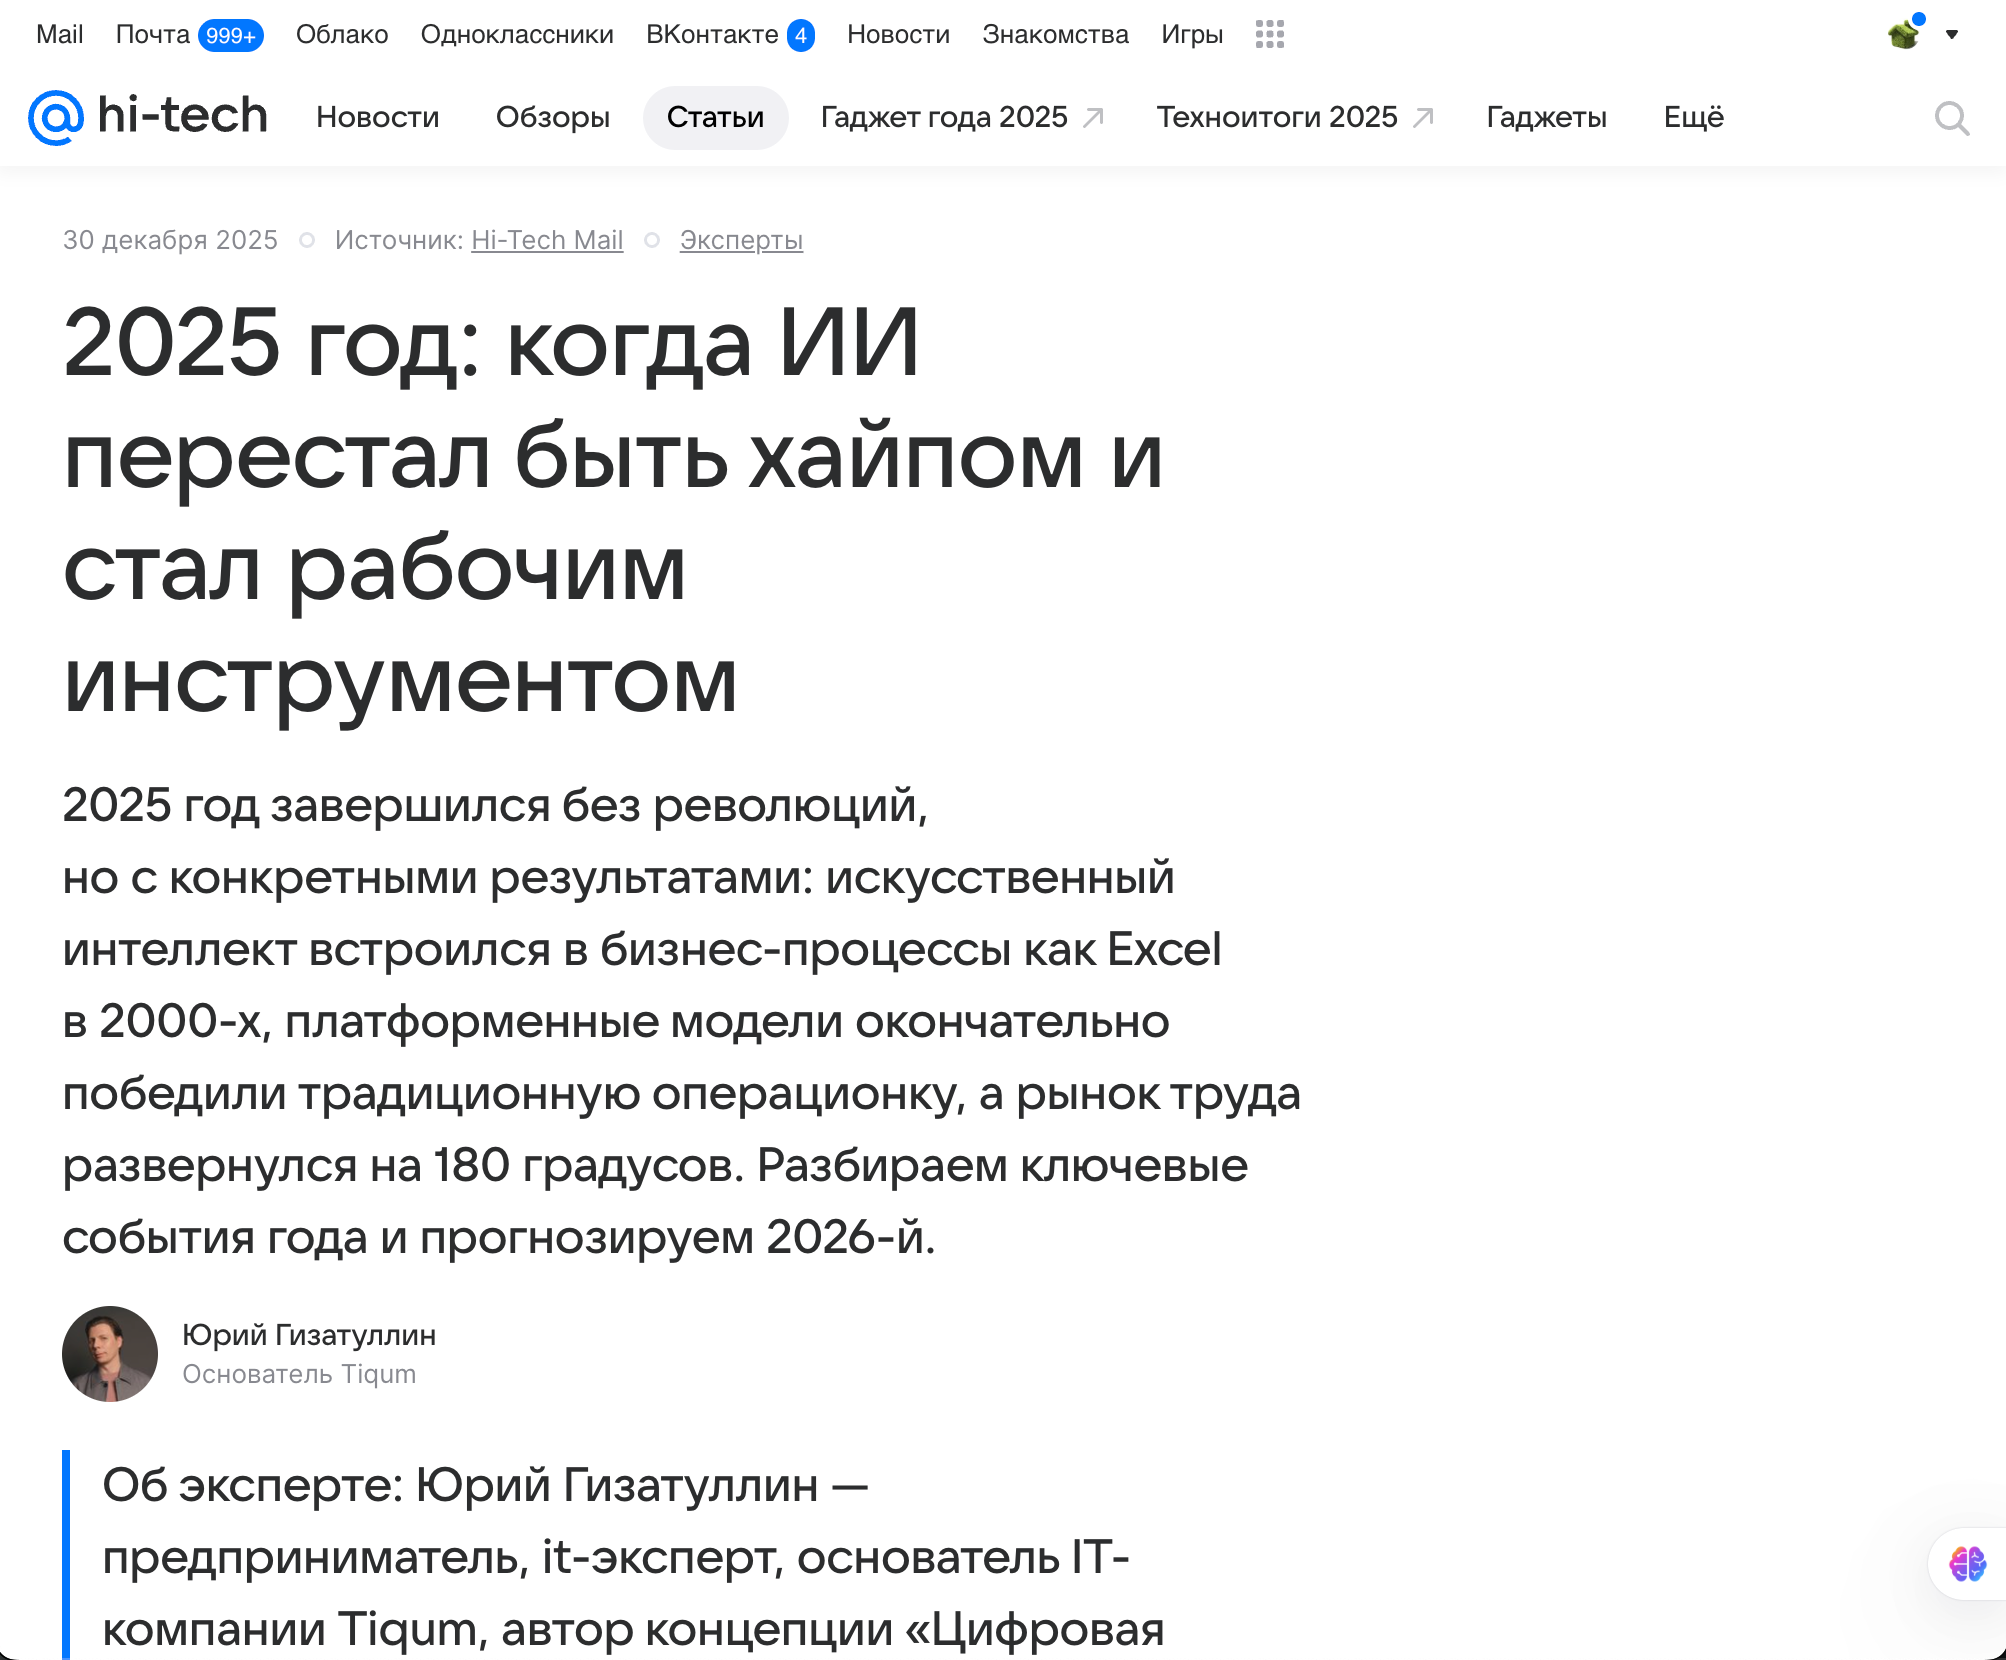Click the arrow beside Техноитоги 2025
Screen dimensions: 2006x1660
pyautogui.click(x=1423, y=117)
